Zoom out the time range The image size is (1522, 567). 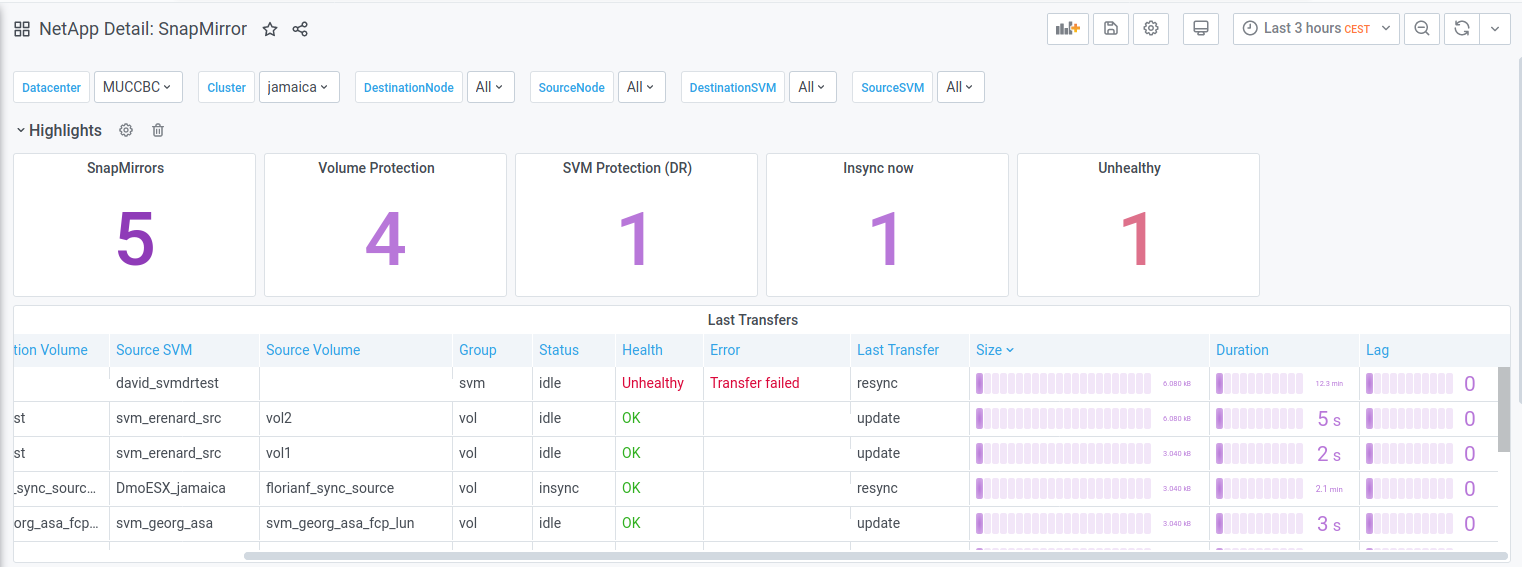click(1421, 29)
